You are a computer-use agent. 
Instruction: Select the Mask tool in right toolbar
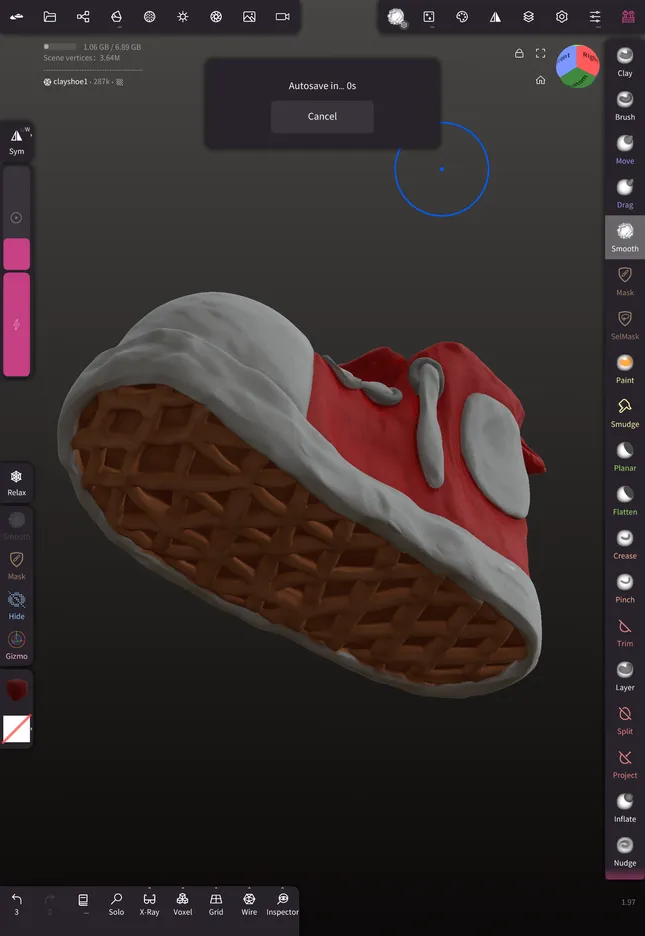pos(625,281)
